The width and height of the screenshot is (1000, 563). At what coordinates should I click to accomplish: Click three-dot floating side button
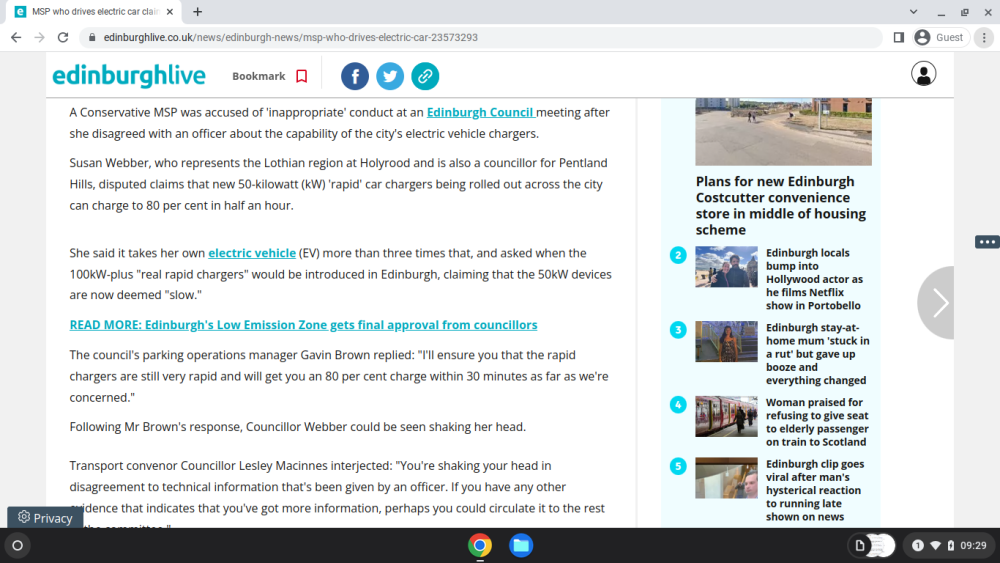987,242
